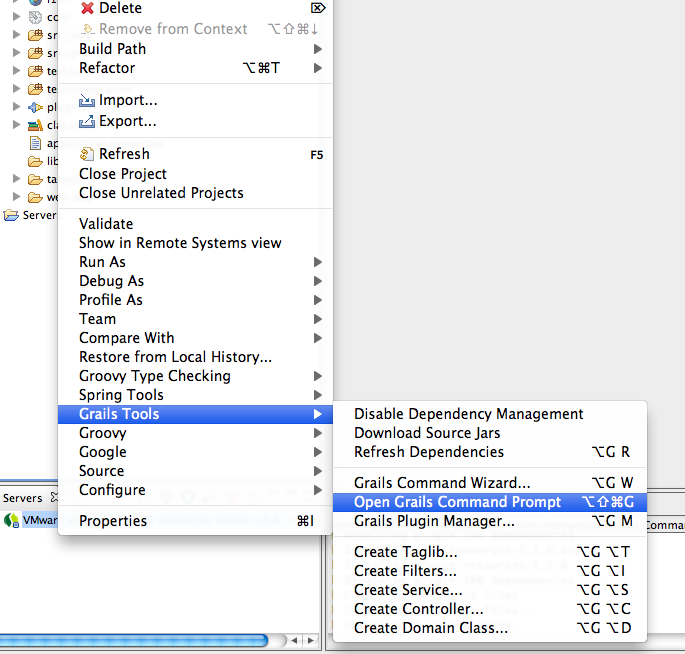Select highlighted Grails Tools entry
The height and width of the screenshot is (654, 685).
[195, 414]
